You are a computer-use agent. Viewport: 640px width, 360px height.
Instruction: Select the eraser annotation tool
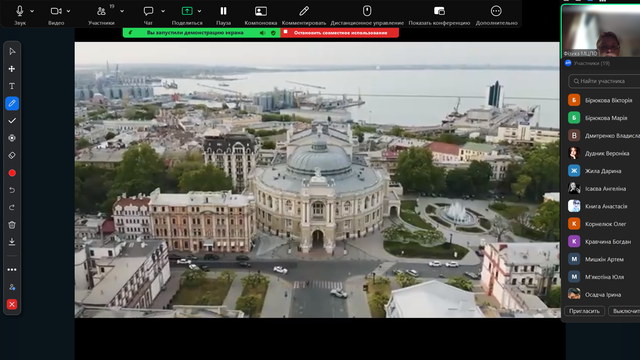[12, 156]
